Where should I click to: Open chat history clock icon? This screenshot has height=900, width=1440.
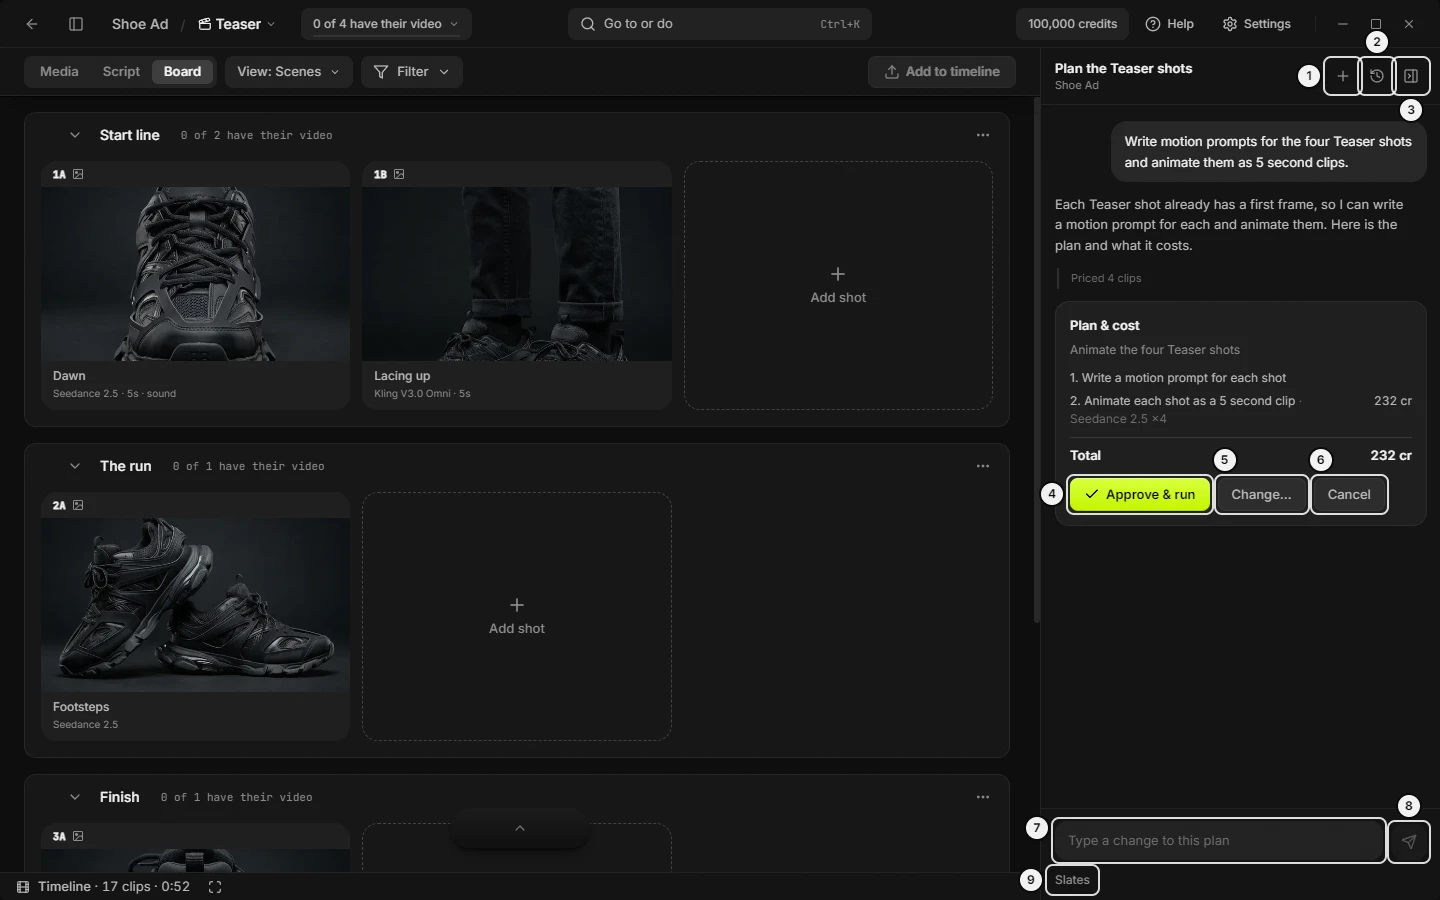[1377, 76]
